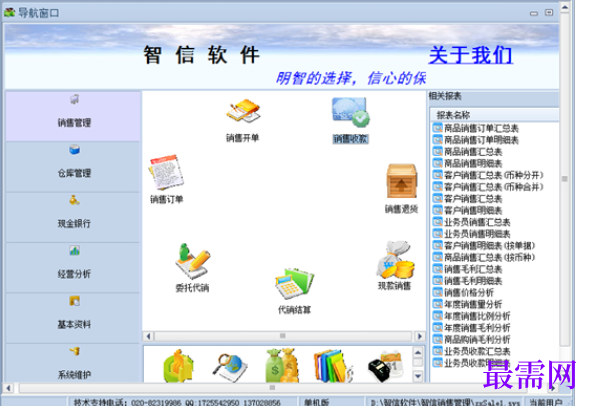Click the 报表名称 column header
Screen dimensions: 595x406
click(x=494, y=115)
